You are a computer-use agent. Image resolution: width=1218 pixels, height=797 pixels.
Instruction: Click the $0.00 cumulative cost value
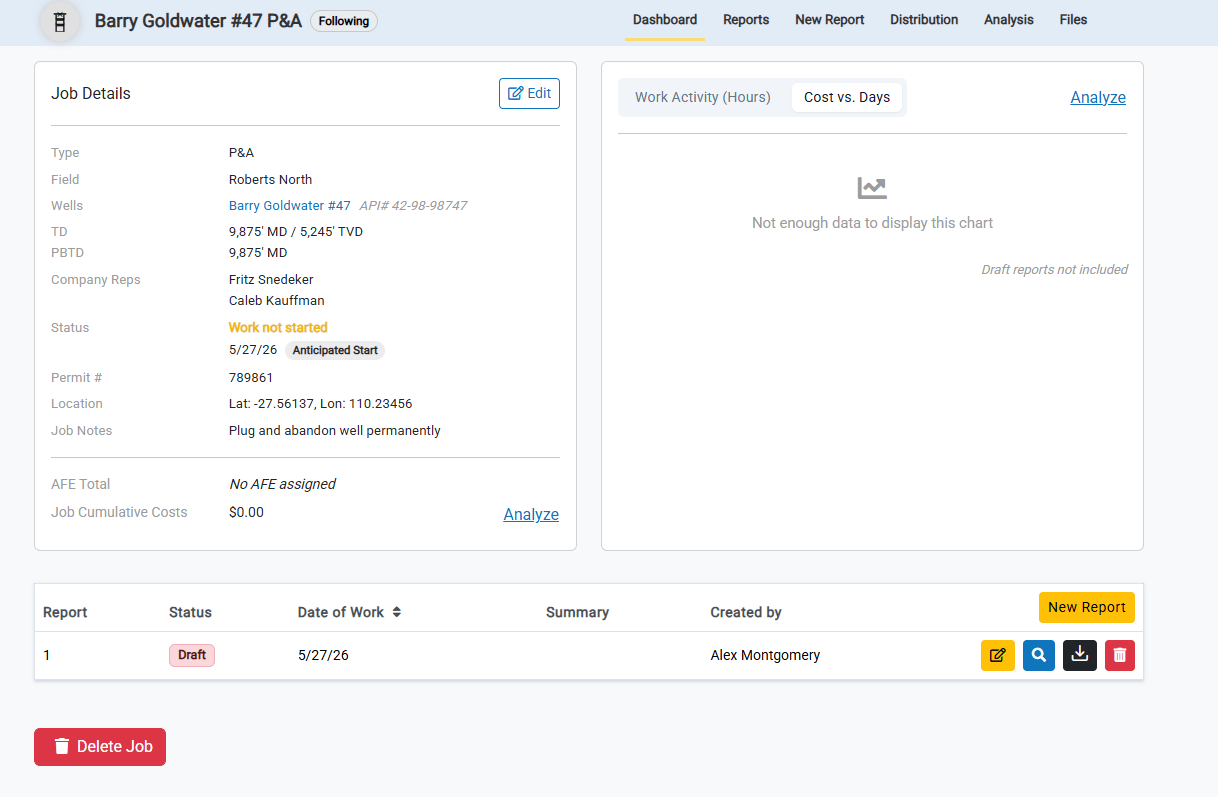[246, 512]
